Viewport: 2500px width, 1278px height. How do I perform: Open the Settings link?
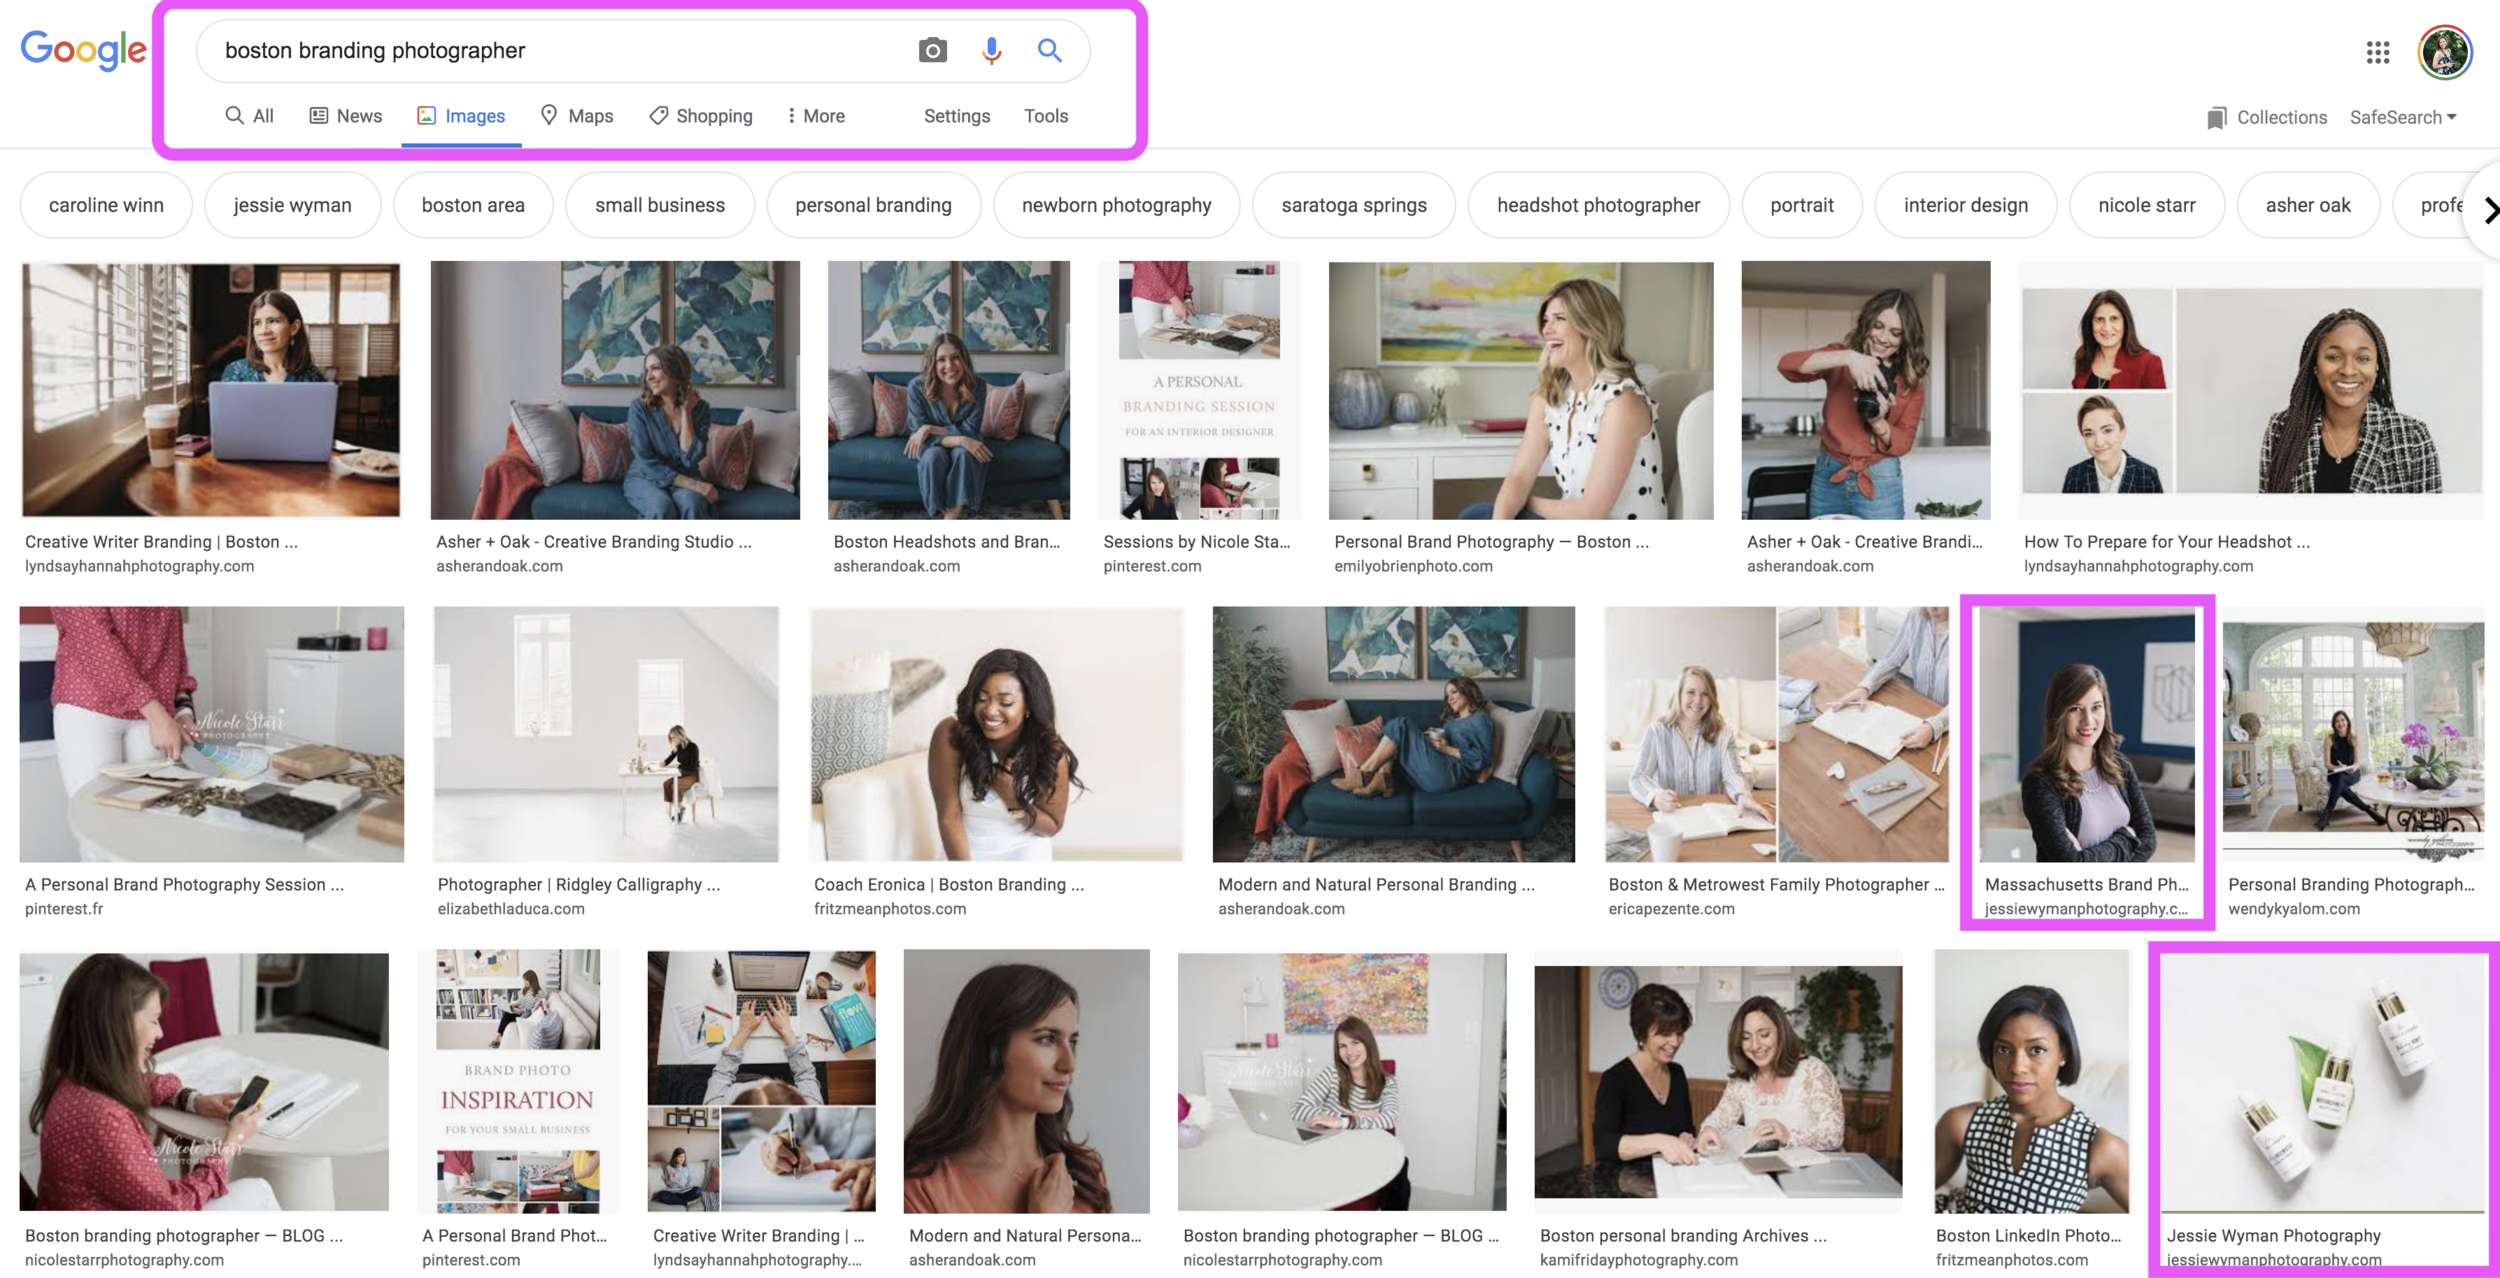[x=957, y=116]
